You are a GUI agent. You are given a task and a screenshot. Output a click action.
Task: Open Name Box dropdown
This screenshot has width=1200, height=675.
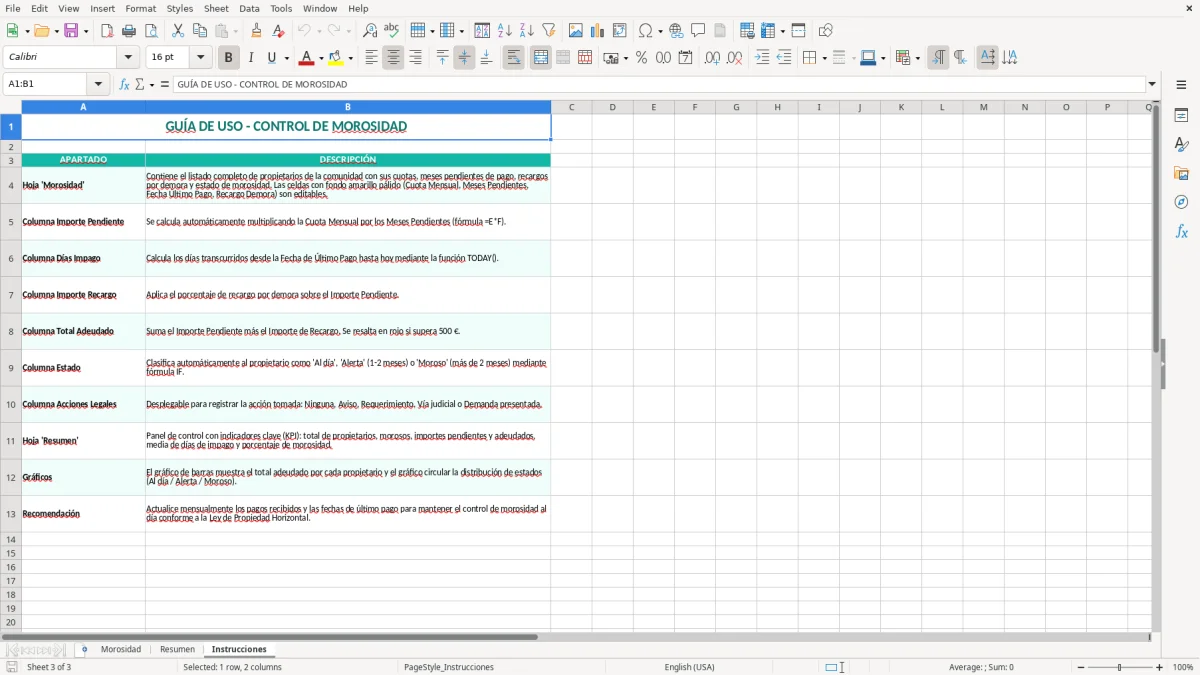coord(98,85)
